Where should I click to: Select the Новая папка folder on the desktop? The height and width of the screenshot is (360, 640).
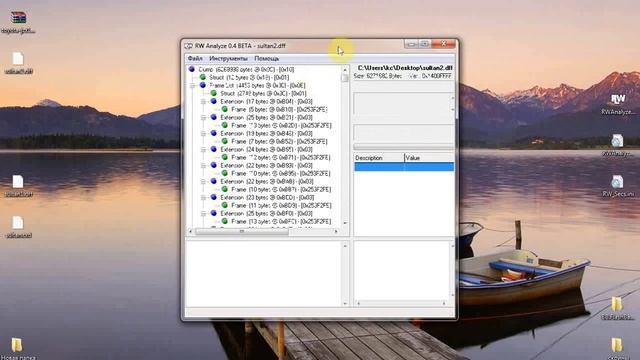coord(17,345)
